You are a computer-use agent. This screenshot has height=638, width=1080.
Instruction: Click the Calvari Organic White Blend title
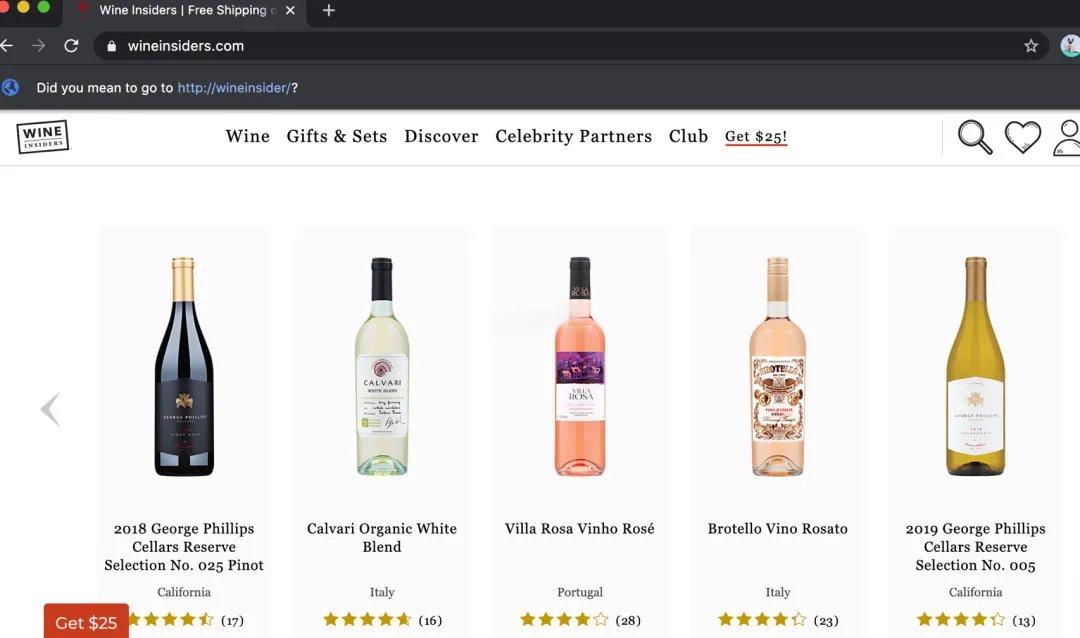[x=382, y=537]
